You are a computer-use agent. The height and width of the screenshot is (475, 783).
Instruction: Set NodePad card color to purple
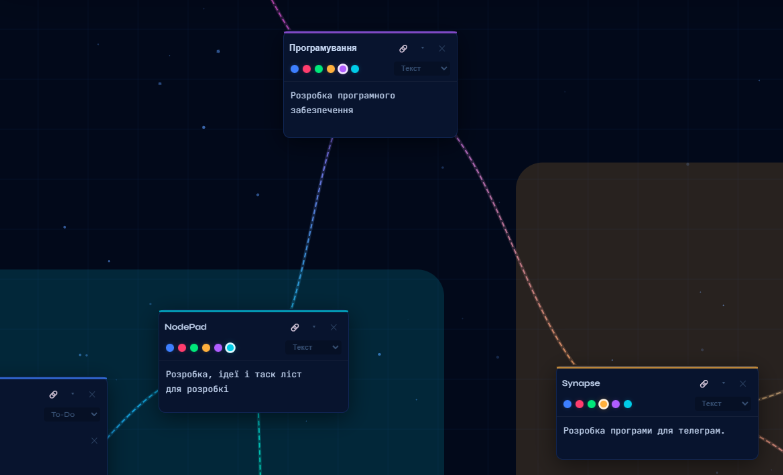(x=218, y=348)
